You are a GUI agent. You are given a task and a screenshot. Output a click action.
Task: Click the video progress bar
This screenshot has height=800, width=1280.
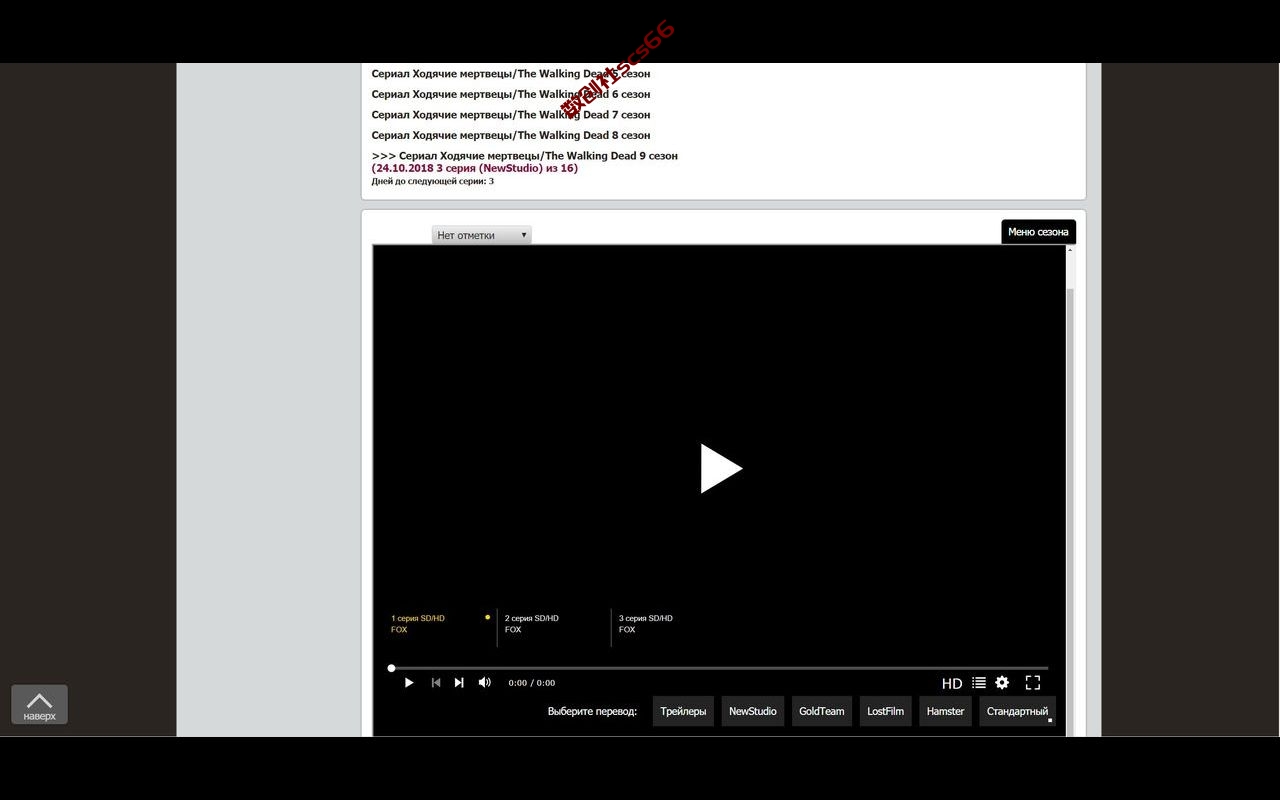719,668
